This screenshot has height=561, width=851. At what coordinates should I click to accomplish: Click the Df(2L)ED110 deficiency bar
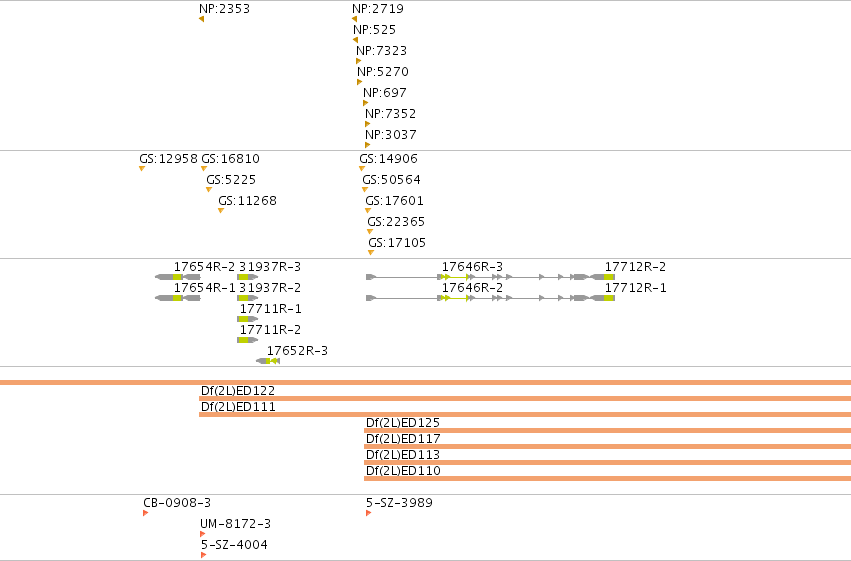(607, 479)
